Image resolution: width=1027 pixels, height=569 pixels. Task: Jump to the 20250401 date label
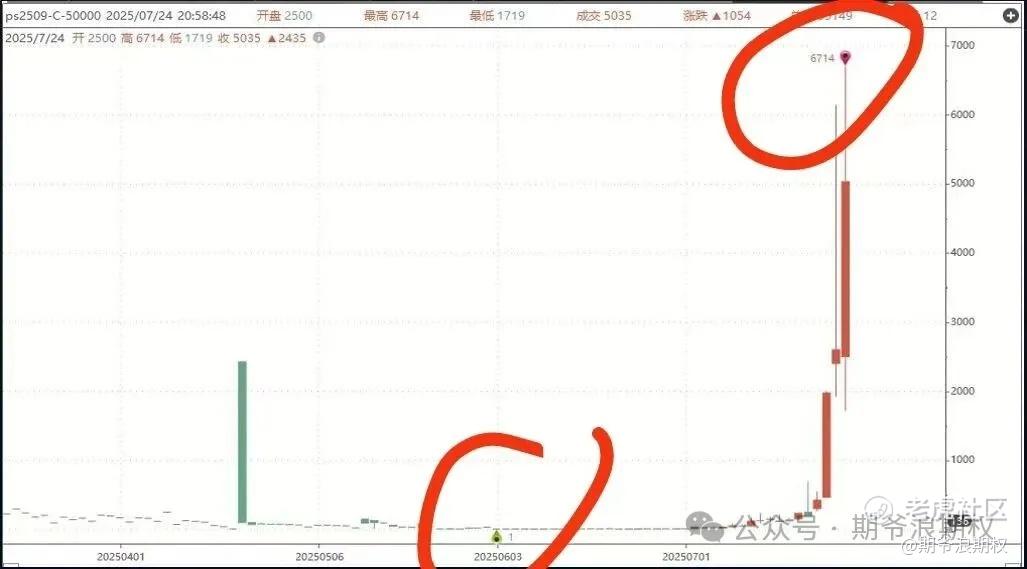click(121, 557)
